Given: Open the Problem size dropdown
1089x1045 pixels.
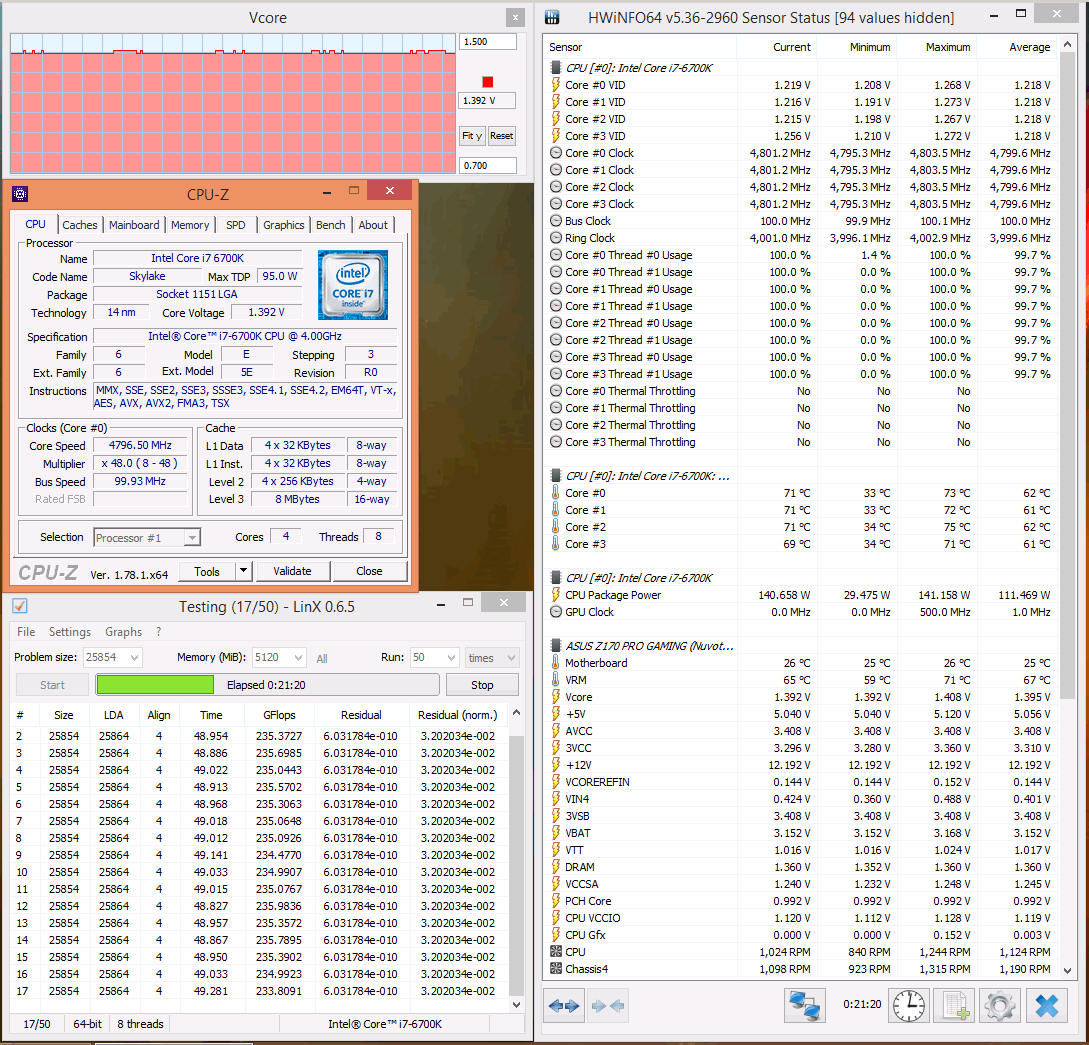Looking at the screenshot, I should pos(113,657).
